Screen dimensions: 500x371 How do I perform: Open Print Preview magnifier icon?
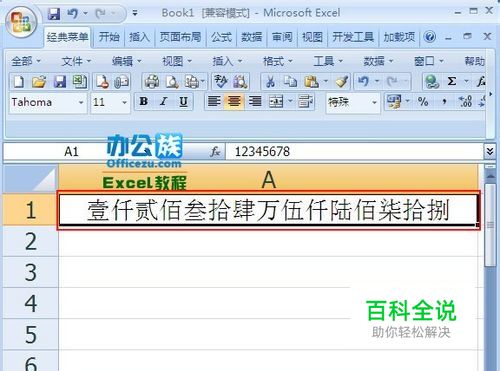(x=172, y=82)
